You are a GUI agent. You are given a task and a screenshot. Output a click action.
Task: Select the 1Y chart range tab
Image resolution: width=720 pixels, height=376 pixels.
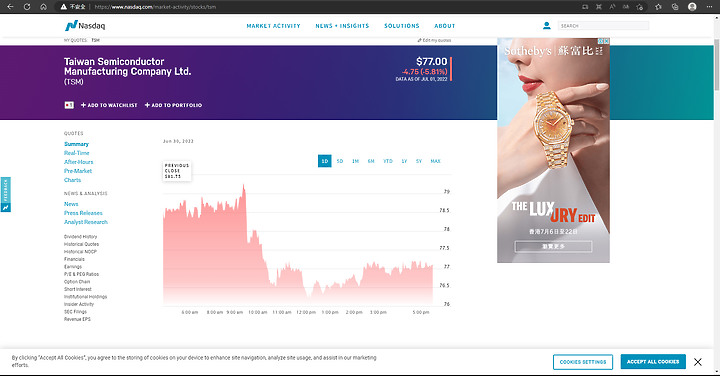click(x=404, y=161)
